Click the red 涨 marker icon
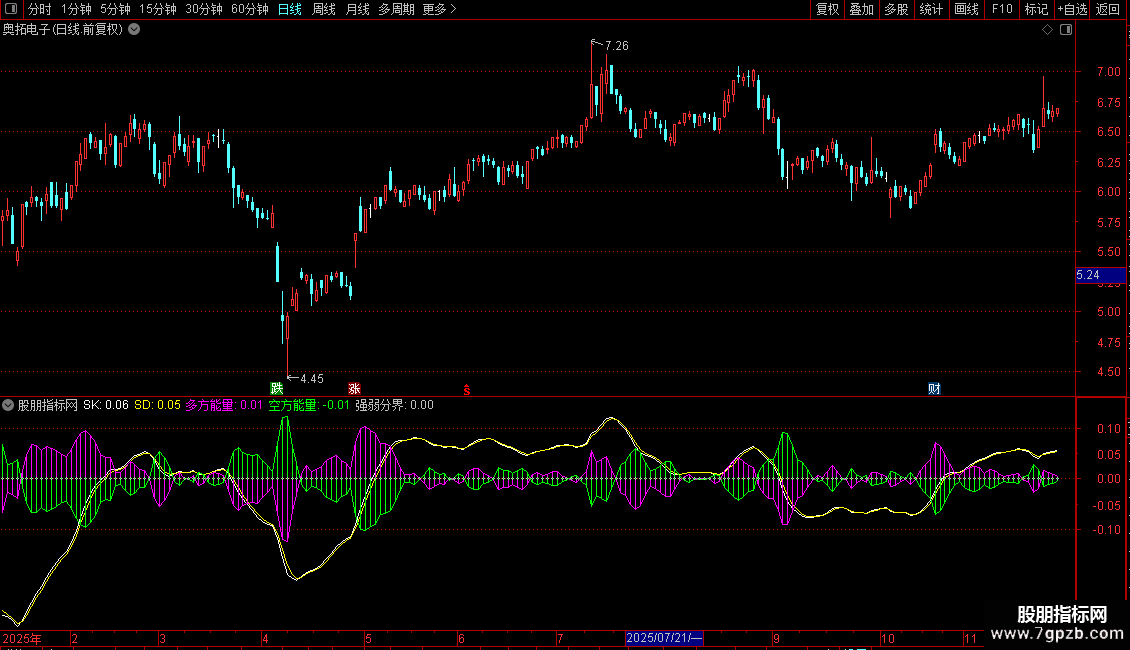 pos(354,389)
